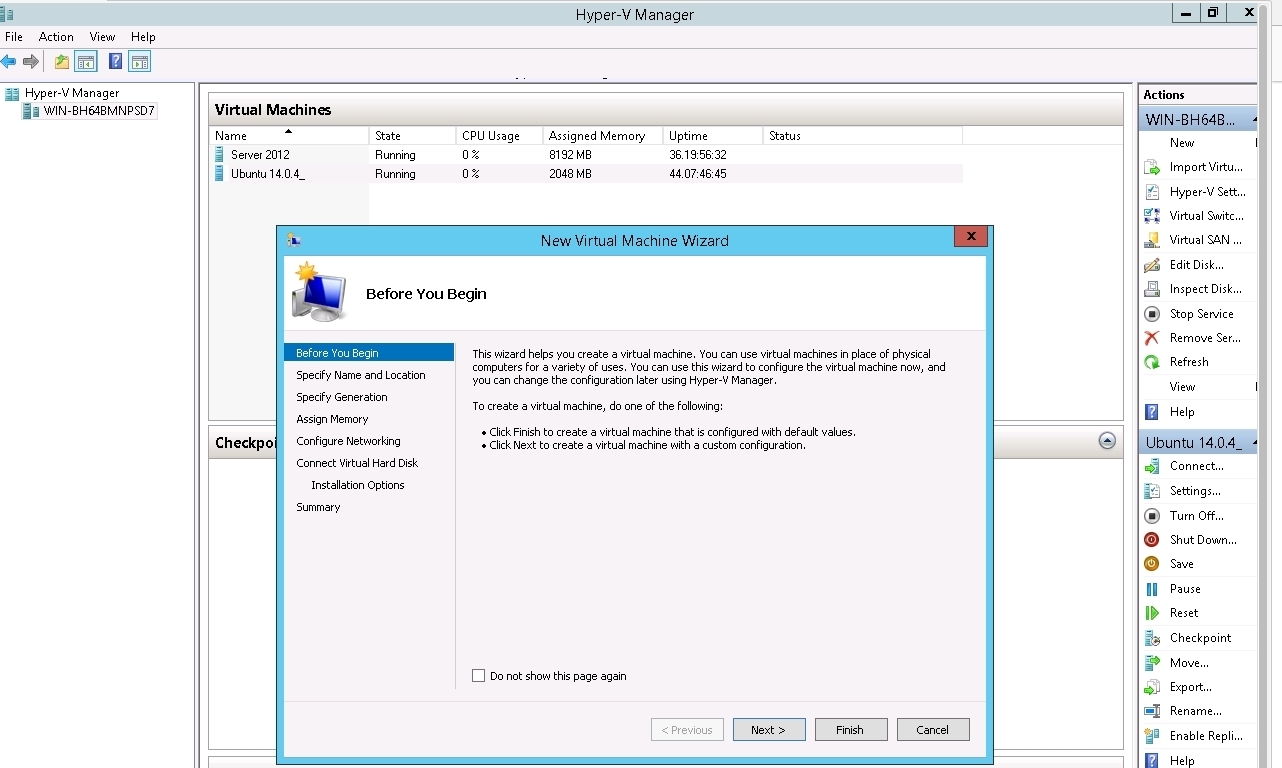Screen dimensions: 1282x768
Task: Click the Import Virtual Machine action icon
Action: [1152, 167]
